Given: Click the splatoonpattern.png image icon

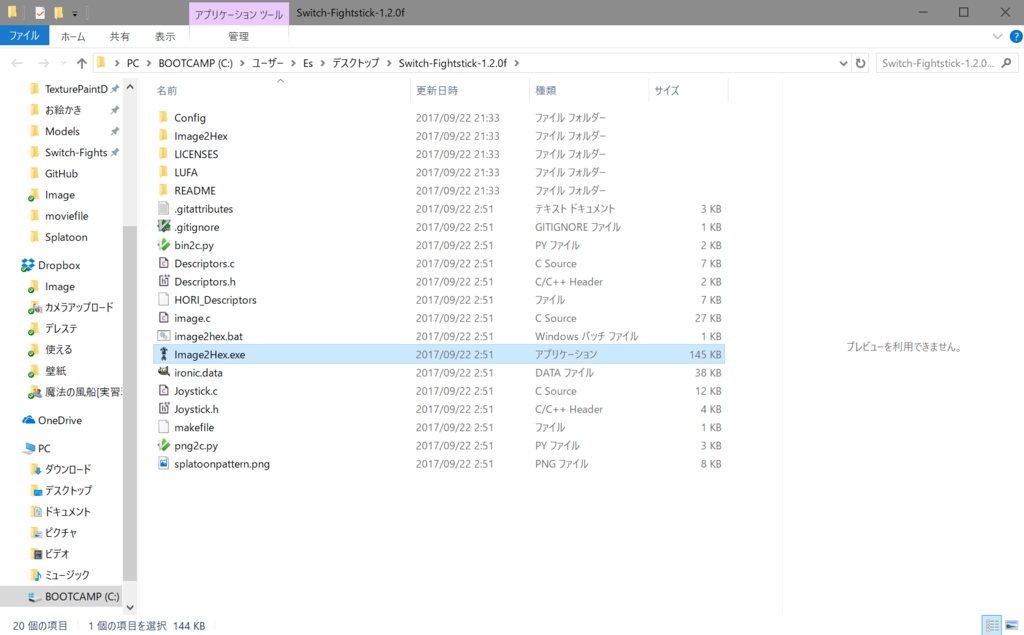Looking at the screenshot, I should [163, 463].
